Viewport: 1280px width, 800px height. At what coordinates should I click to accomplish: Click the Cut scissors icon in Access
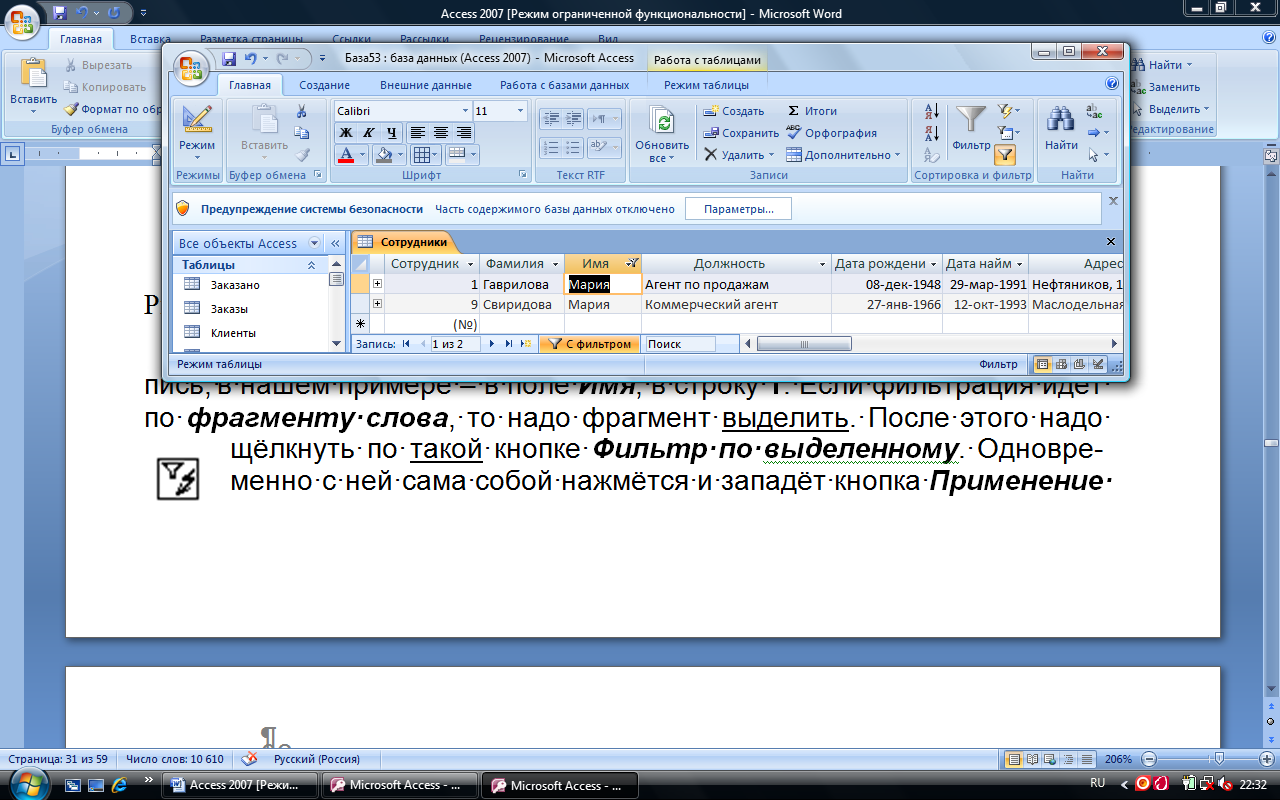pos(301,112)
